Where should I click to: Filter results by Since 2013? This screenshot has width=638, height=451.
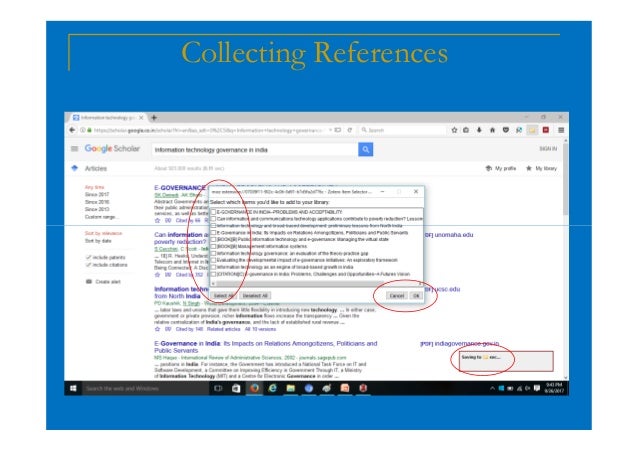pyautogui.click(x=97, y=209)
